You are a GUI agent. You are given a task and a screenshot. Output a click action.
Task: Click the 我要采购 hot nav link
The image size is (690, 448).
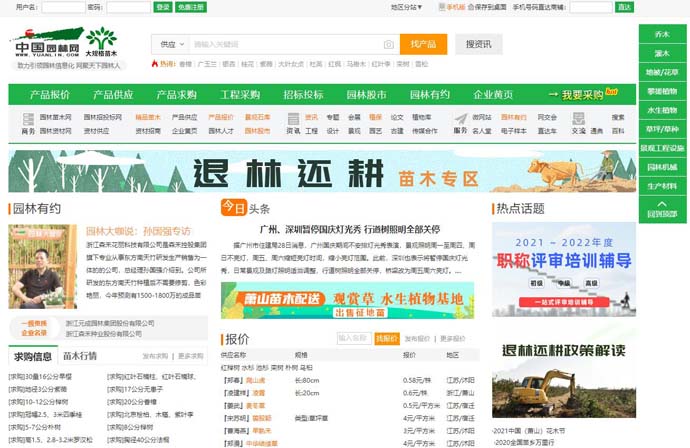[583, 94]
